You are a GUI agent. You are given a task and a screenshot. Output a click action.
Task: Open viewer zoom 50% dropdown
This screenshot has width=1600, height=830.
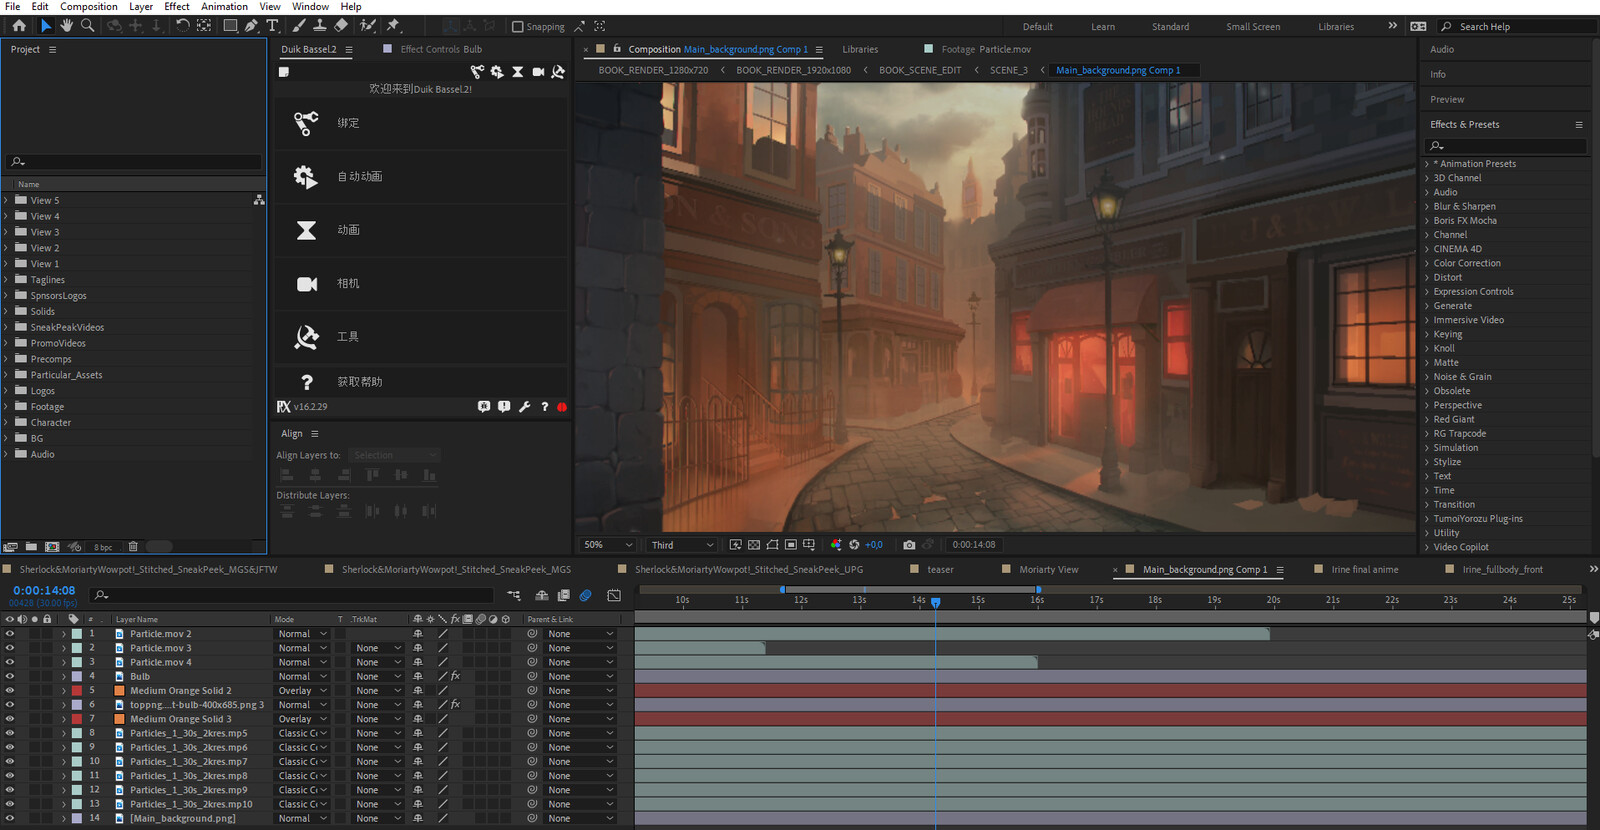pyautogui.click(x=608, y=545)
